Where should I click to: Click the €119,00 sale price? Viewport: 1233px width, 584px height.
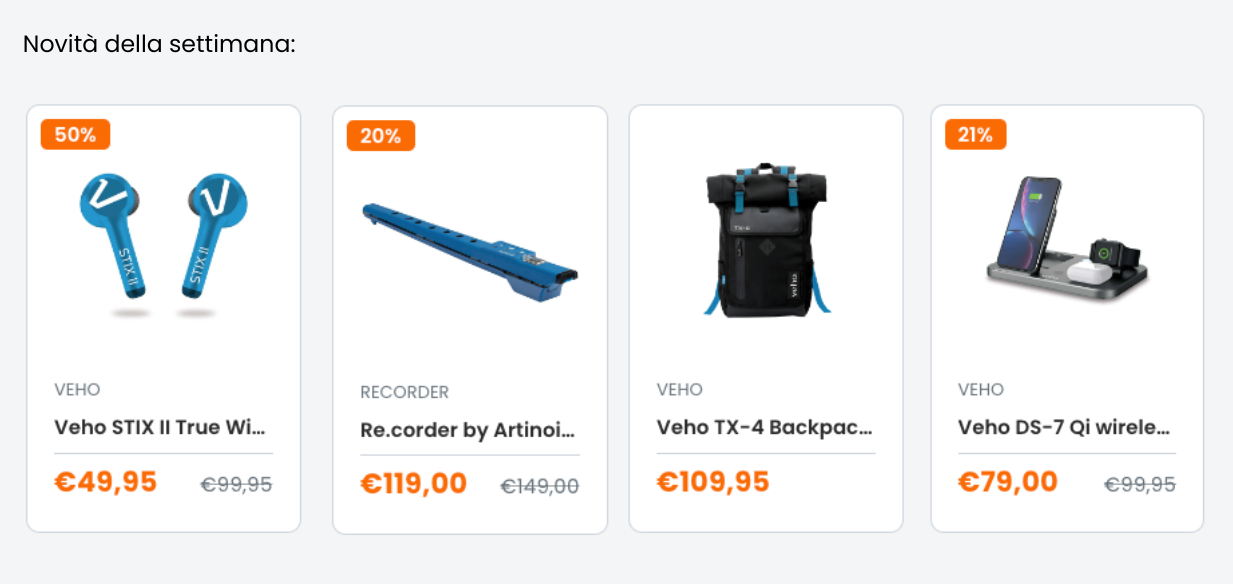tap(414, 484)
